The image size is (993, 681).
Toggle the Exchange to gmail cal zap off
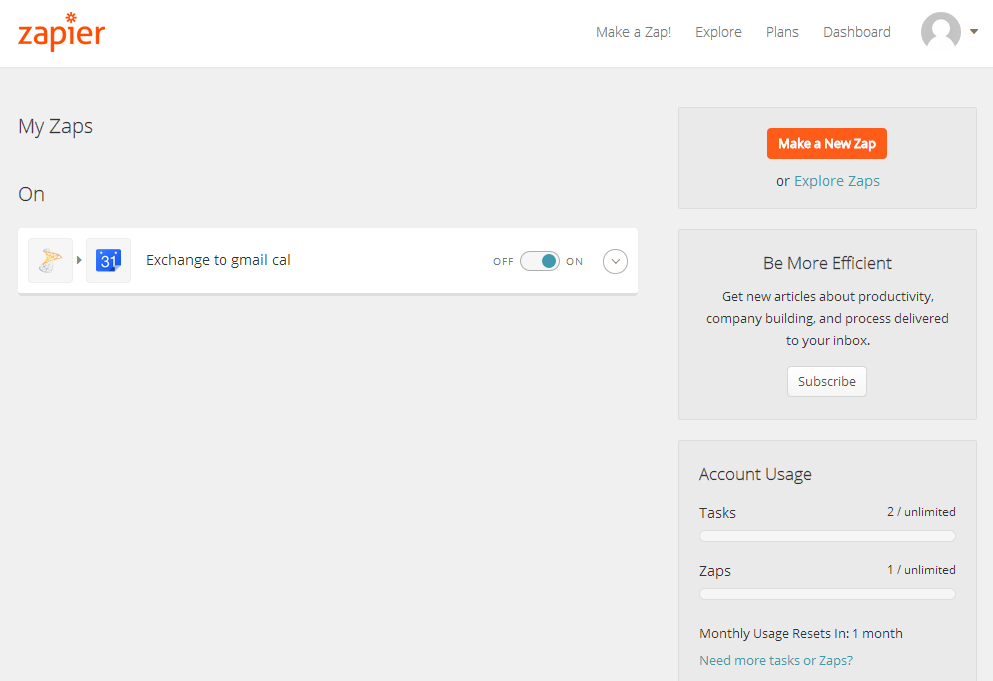click(x=540, y=261)
